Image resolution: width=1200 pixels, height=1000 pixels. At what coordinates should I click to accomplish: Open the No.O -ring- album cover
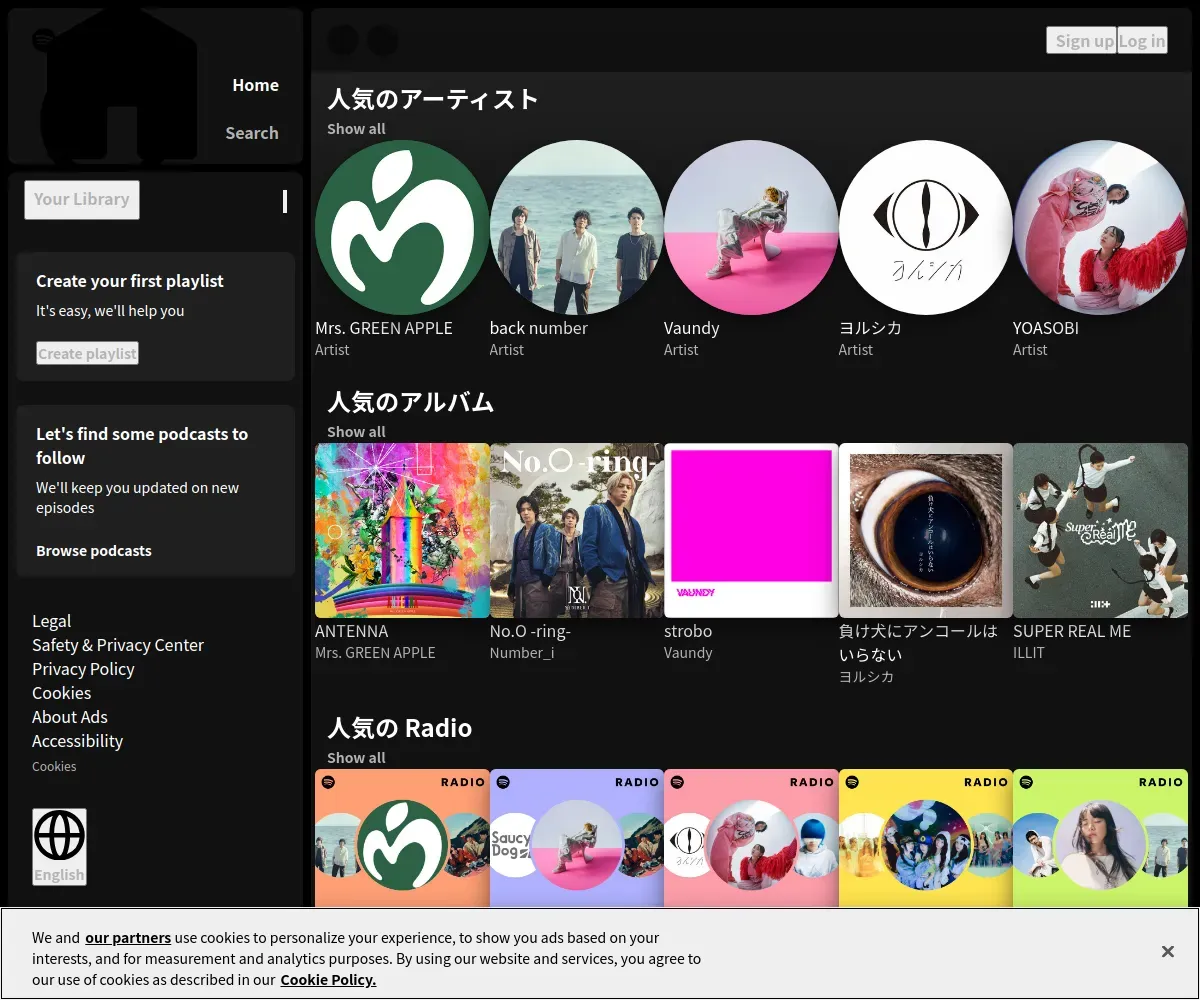577,530
